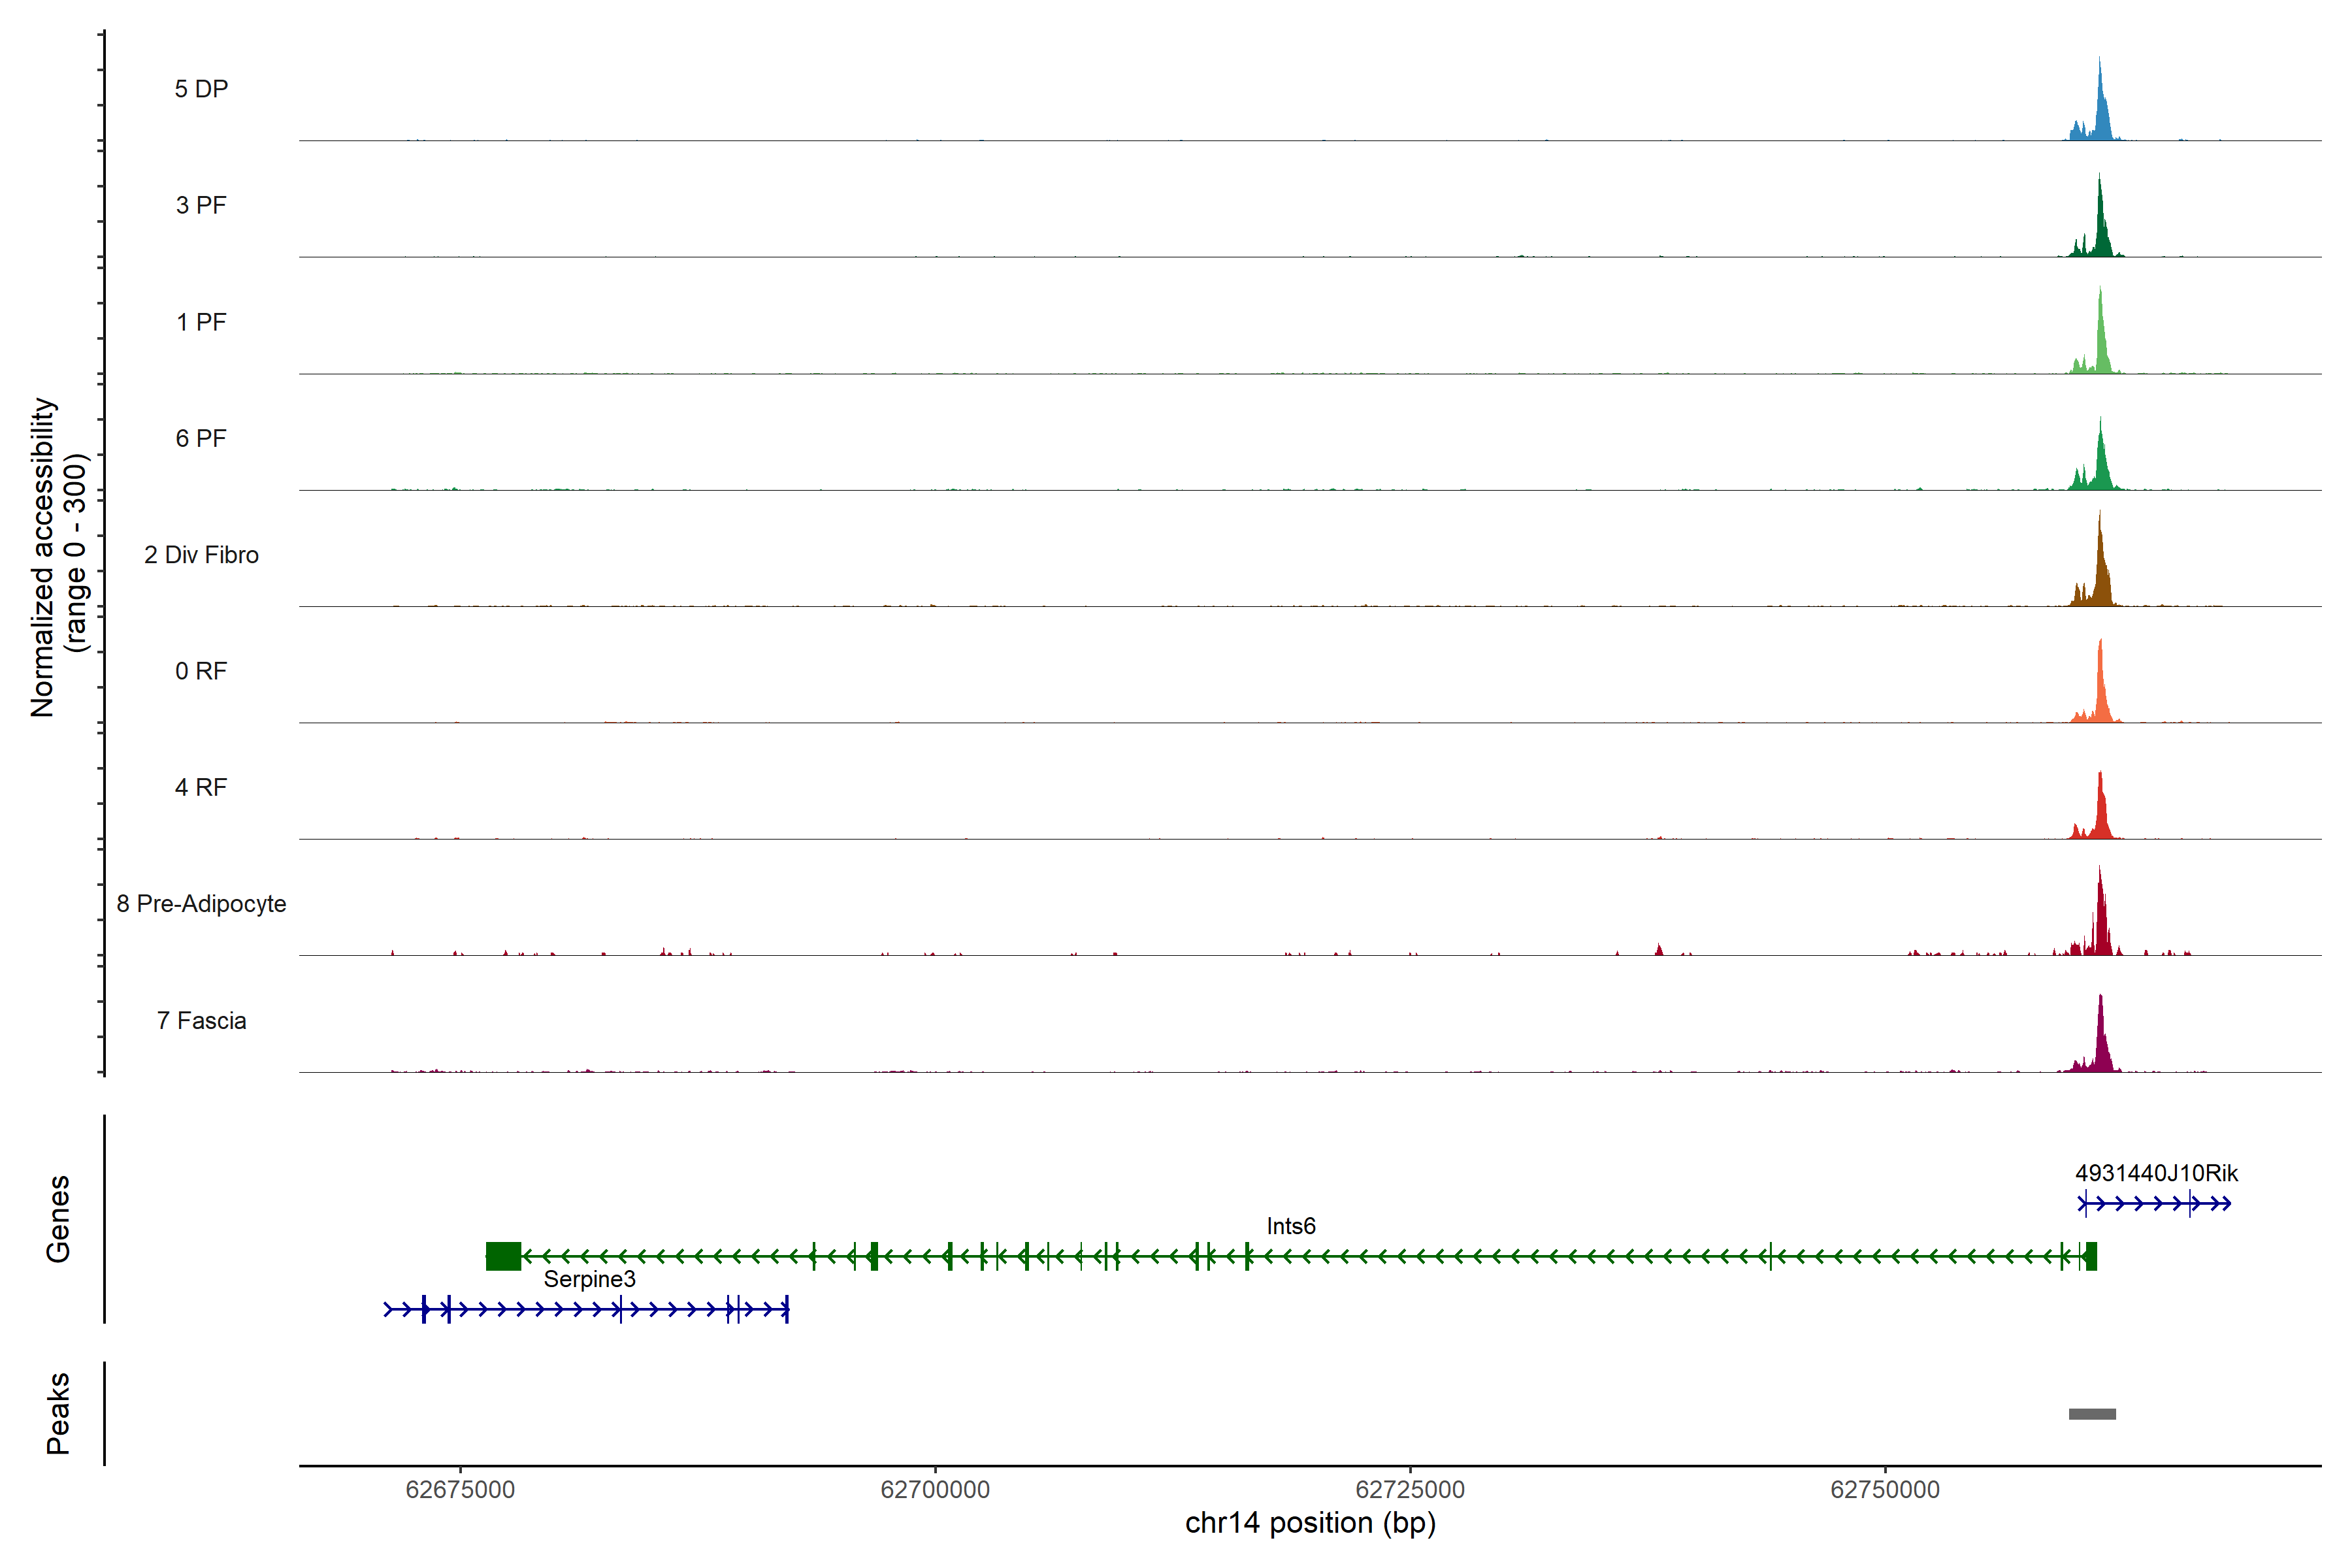
Task: Click the 7 Fascia track label
Action: (201, 1021)
